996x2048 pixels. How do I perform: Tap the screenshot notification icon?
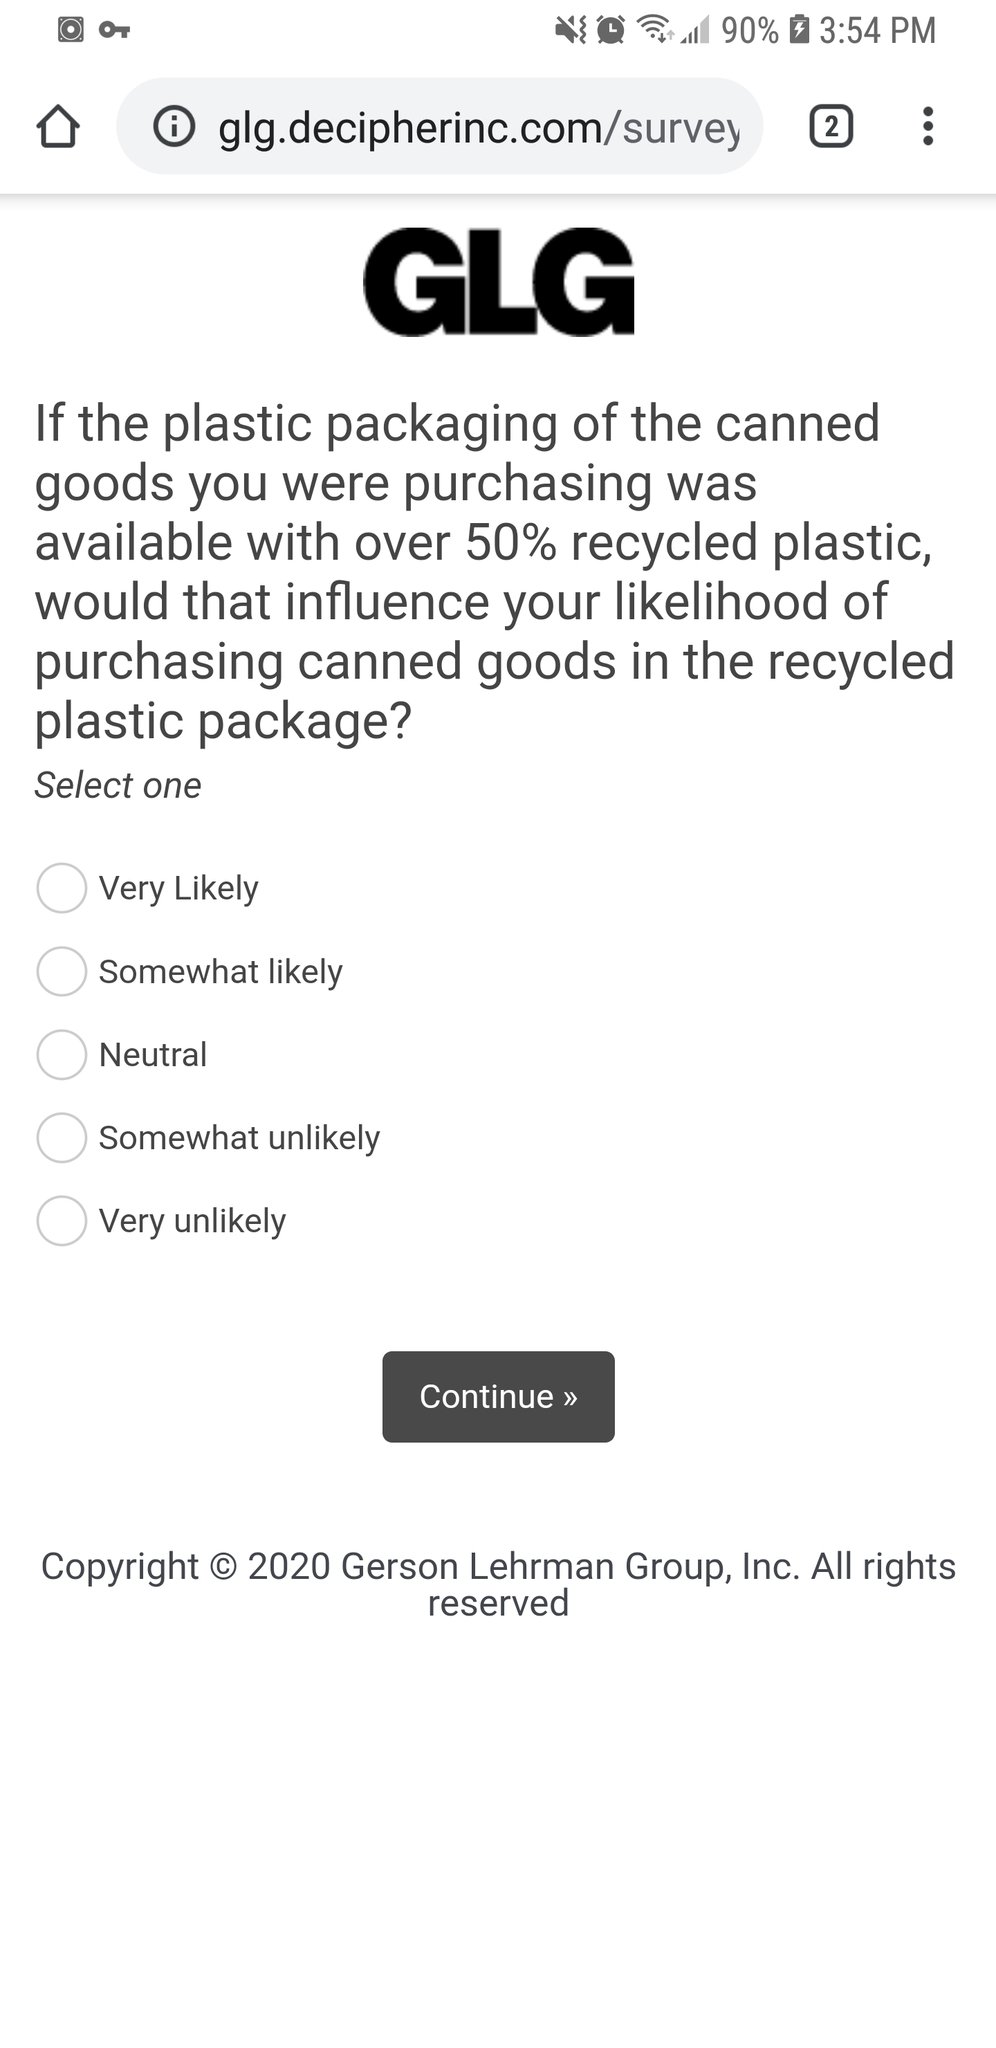coord(70,30)
